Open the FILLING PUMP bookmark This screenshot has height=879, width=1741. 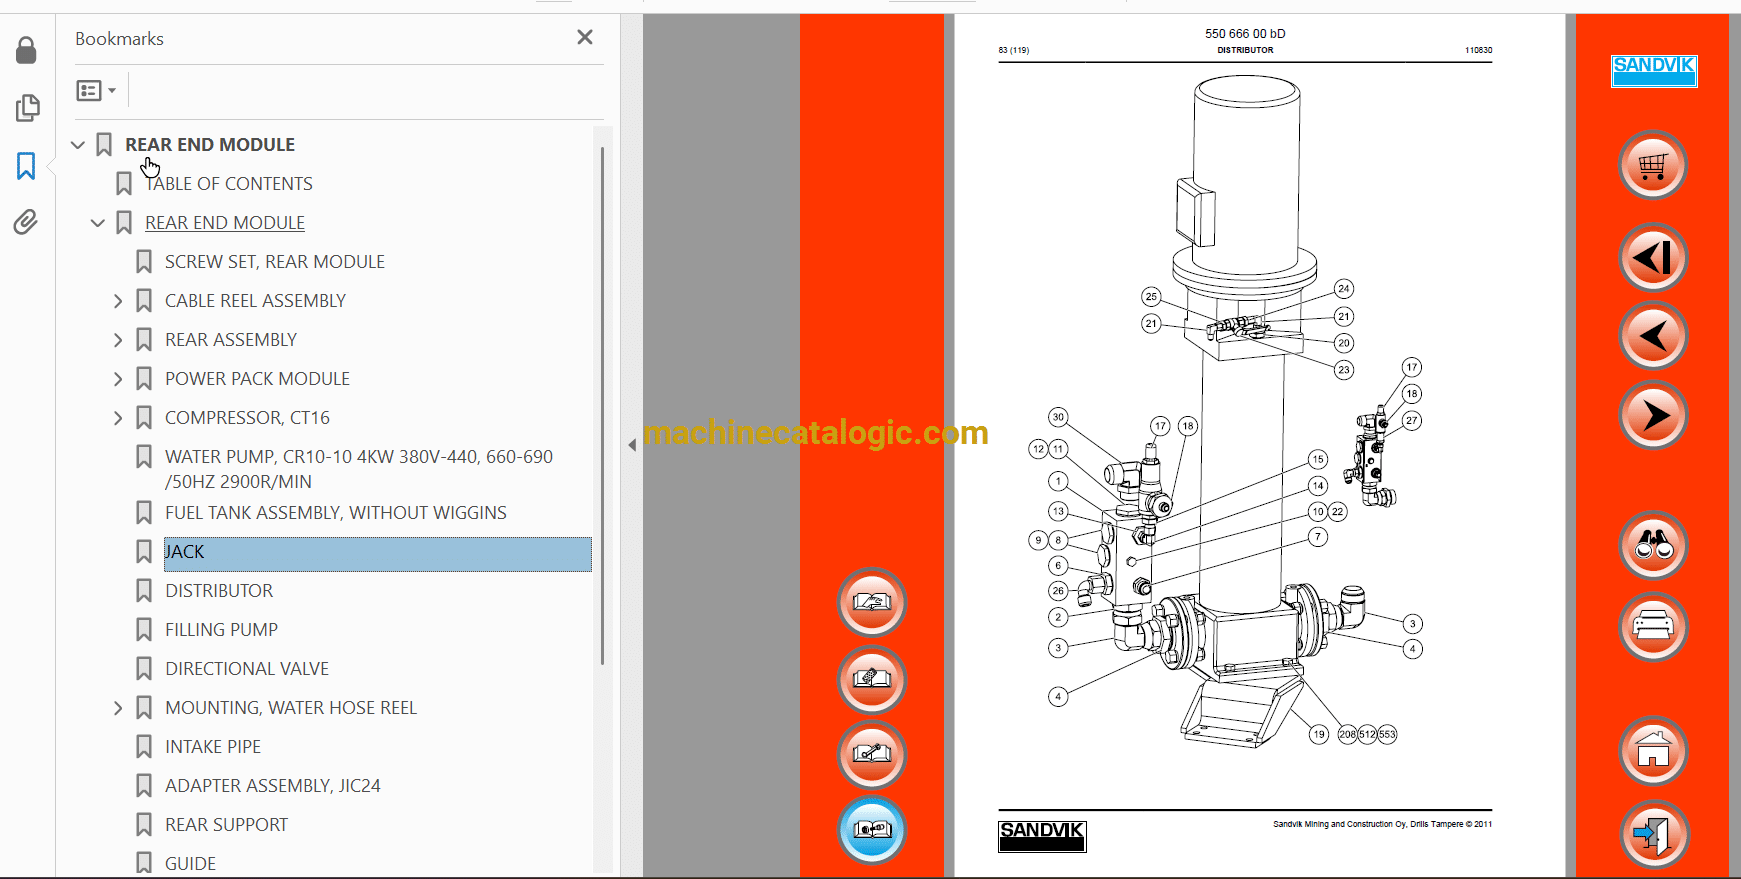(x=221, y=630)
